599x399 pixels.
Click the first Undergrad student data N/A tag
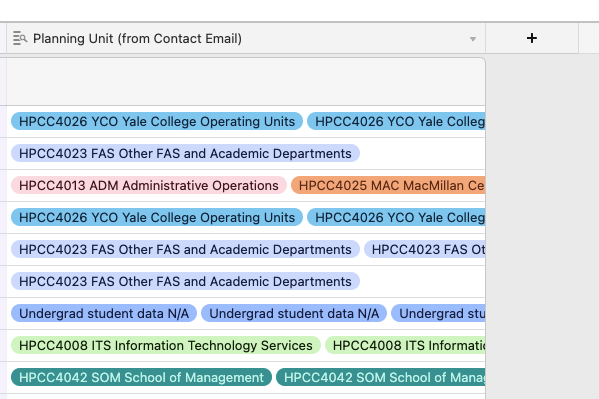click(104, 313)
